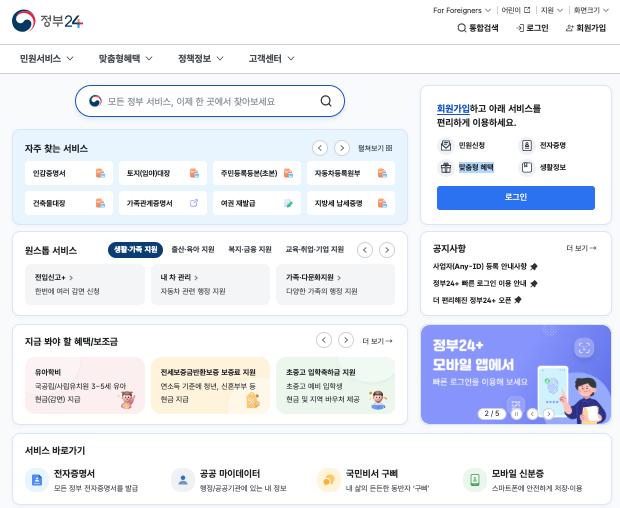Expand the 지원 dropdown
Screen dimensions: 620x508
[x=552, y=10]
